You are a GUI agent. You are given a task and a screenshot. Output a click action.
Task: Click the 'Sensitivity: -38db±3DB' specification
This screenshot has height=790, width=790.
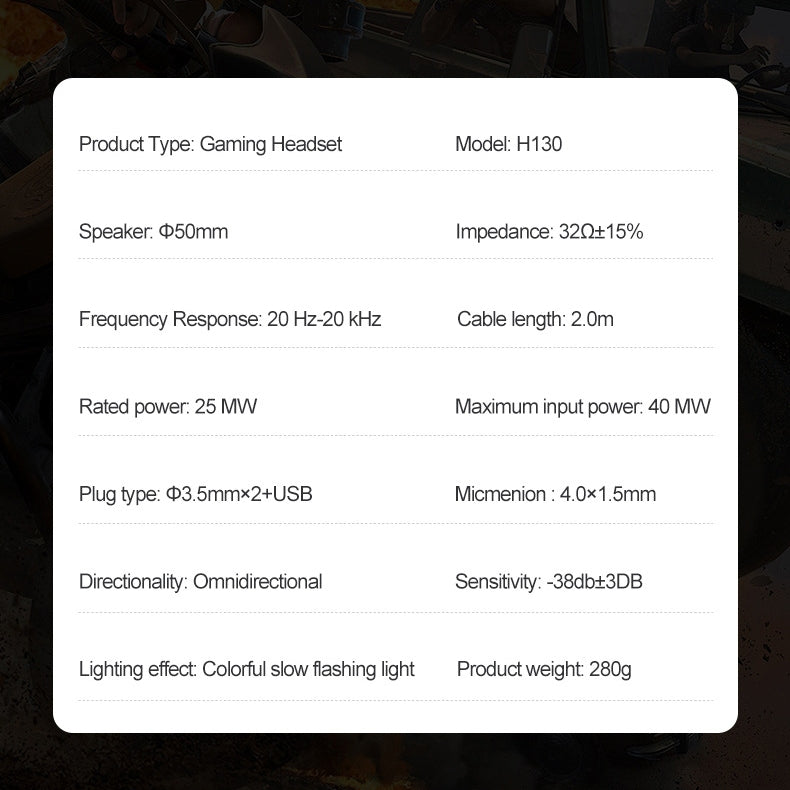tap(548, 582)
